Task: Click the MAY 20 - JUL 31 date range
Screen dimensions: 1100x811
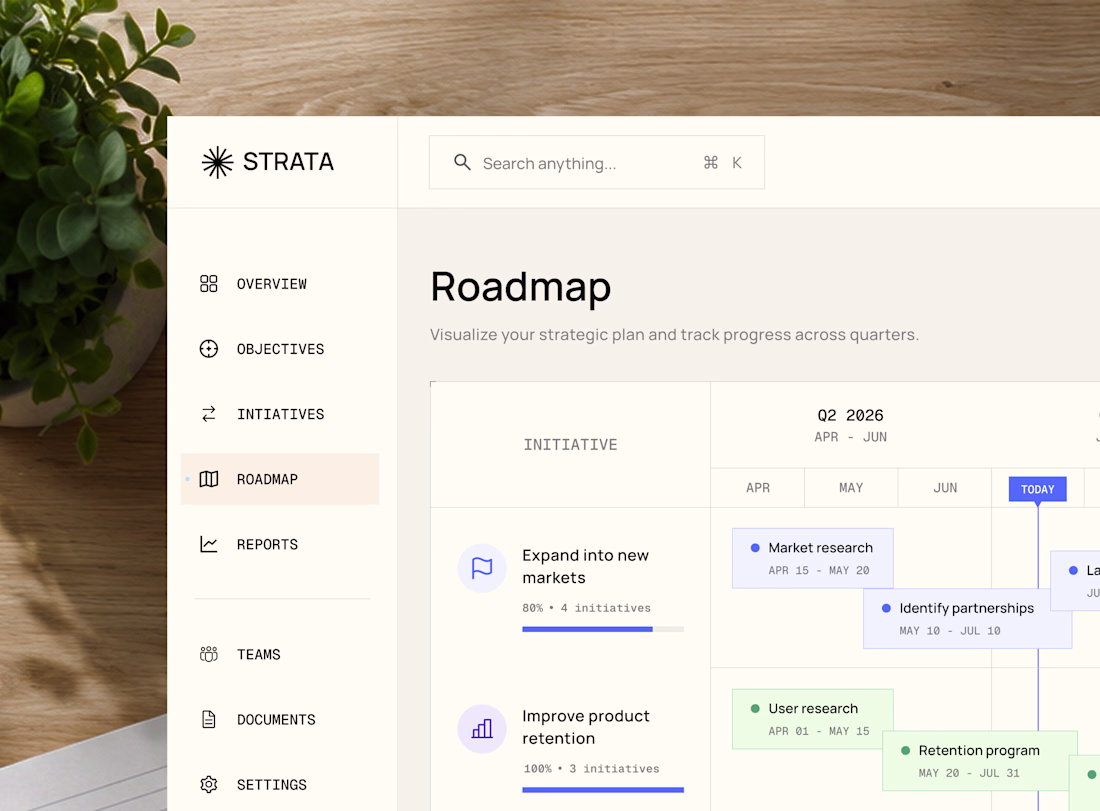Action: (969, 773)
